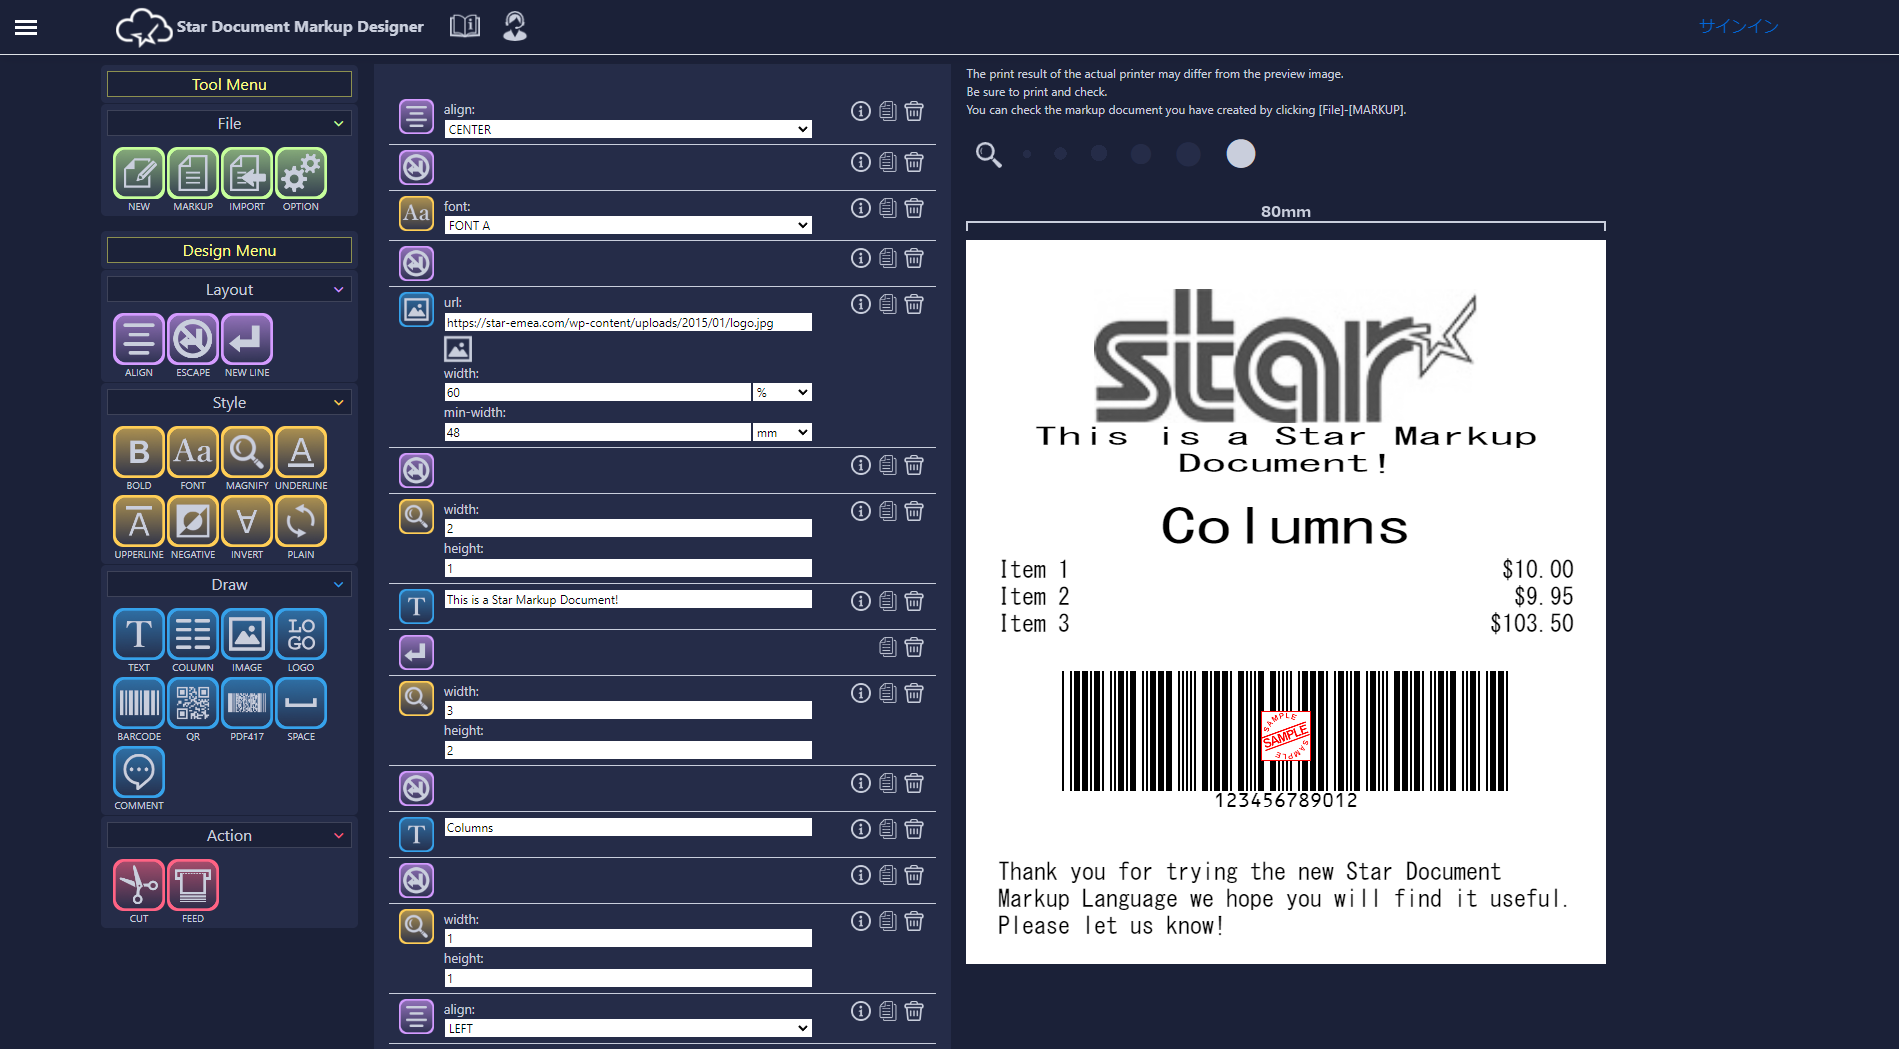
Task: Open the hamburger menu
Action: (x=26, y=27)
